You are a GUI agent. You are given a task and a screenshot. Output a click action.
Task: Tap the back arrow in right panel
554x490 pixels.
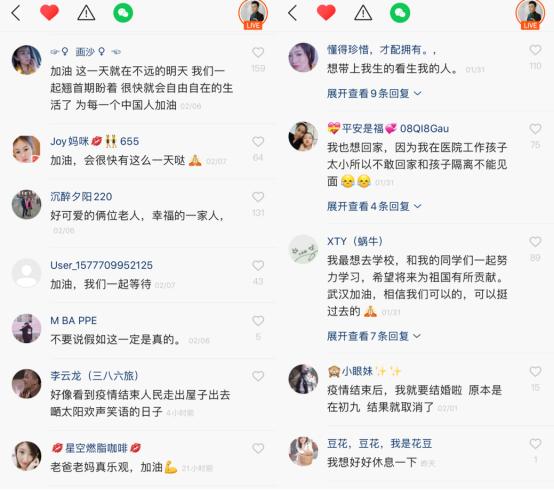pyautogui.click(x=293, y=13)
